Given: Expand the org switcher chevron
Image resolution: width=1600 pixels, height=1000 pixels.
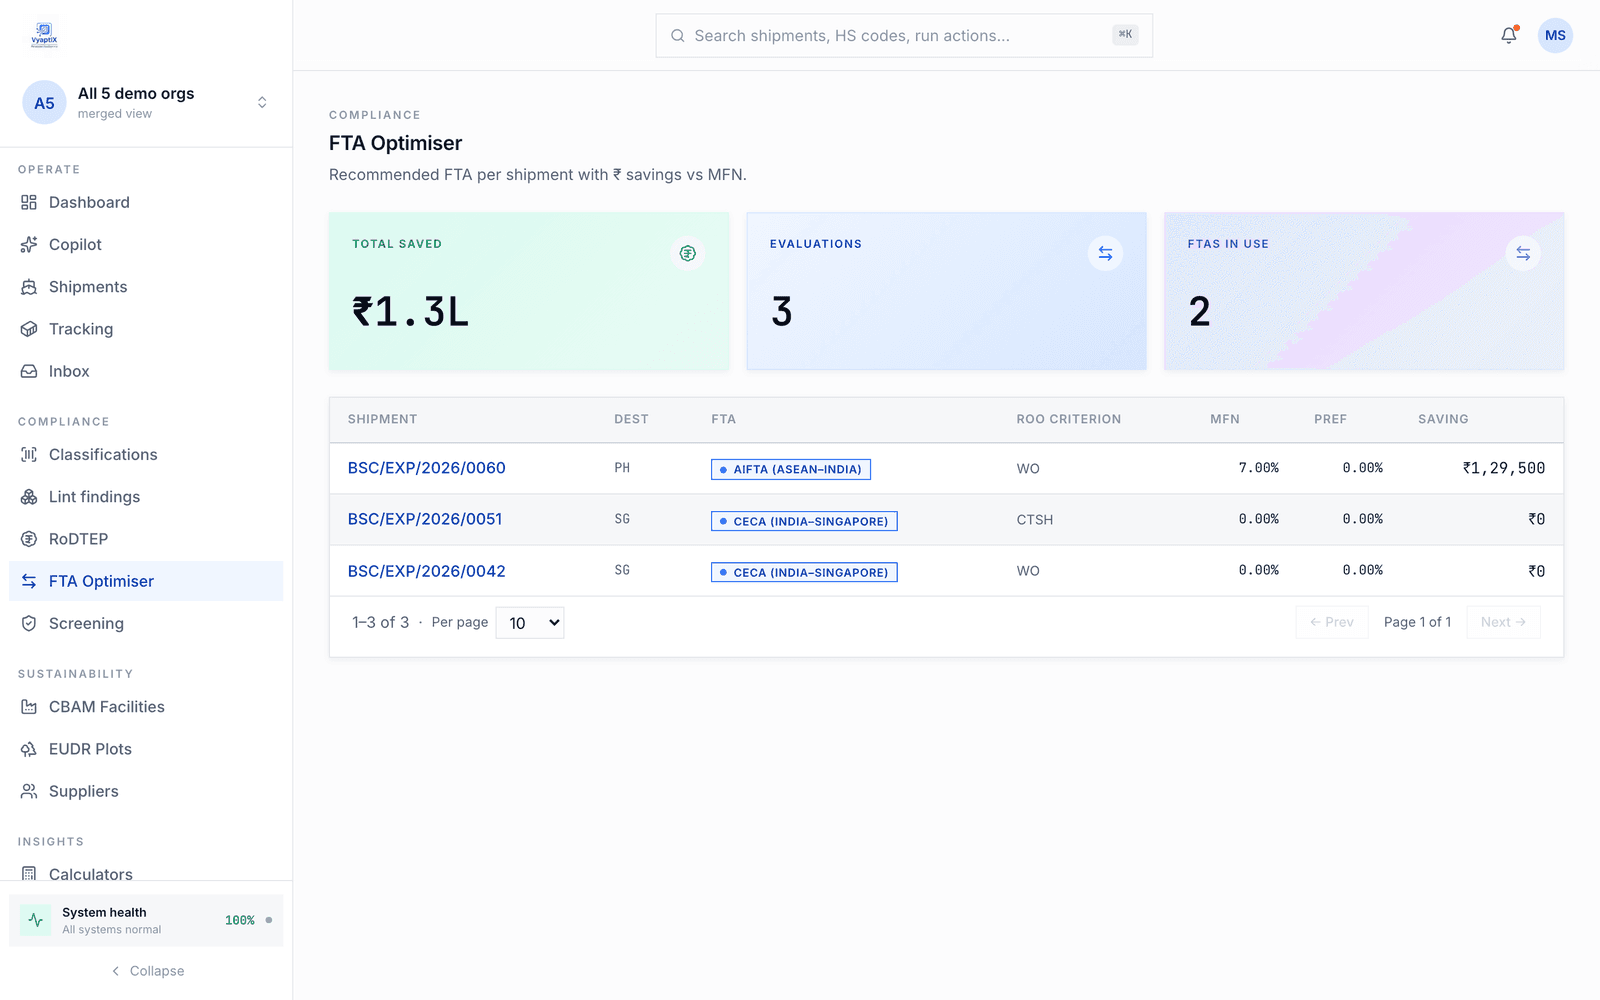Looking at the screenshot, I should click(x=262, y=103).
